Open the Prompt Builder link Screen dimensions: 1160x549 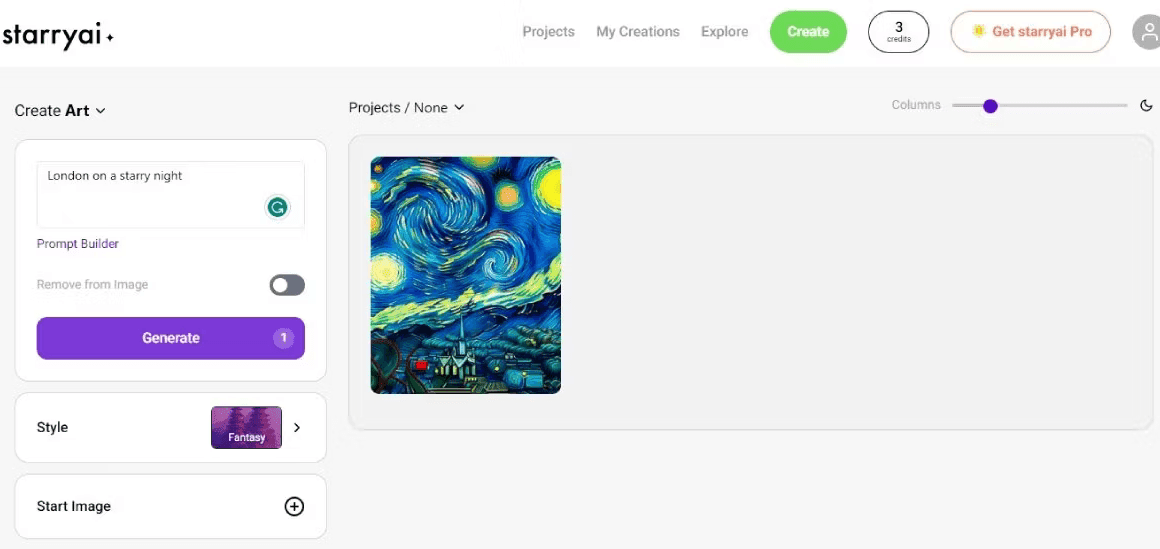click(x=78, y=243)
